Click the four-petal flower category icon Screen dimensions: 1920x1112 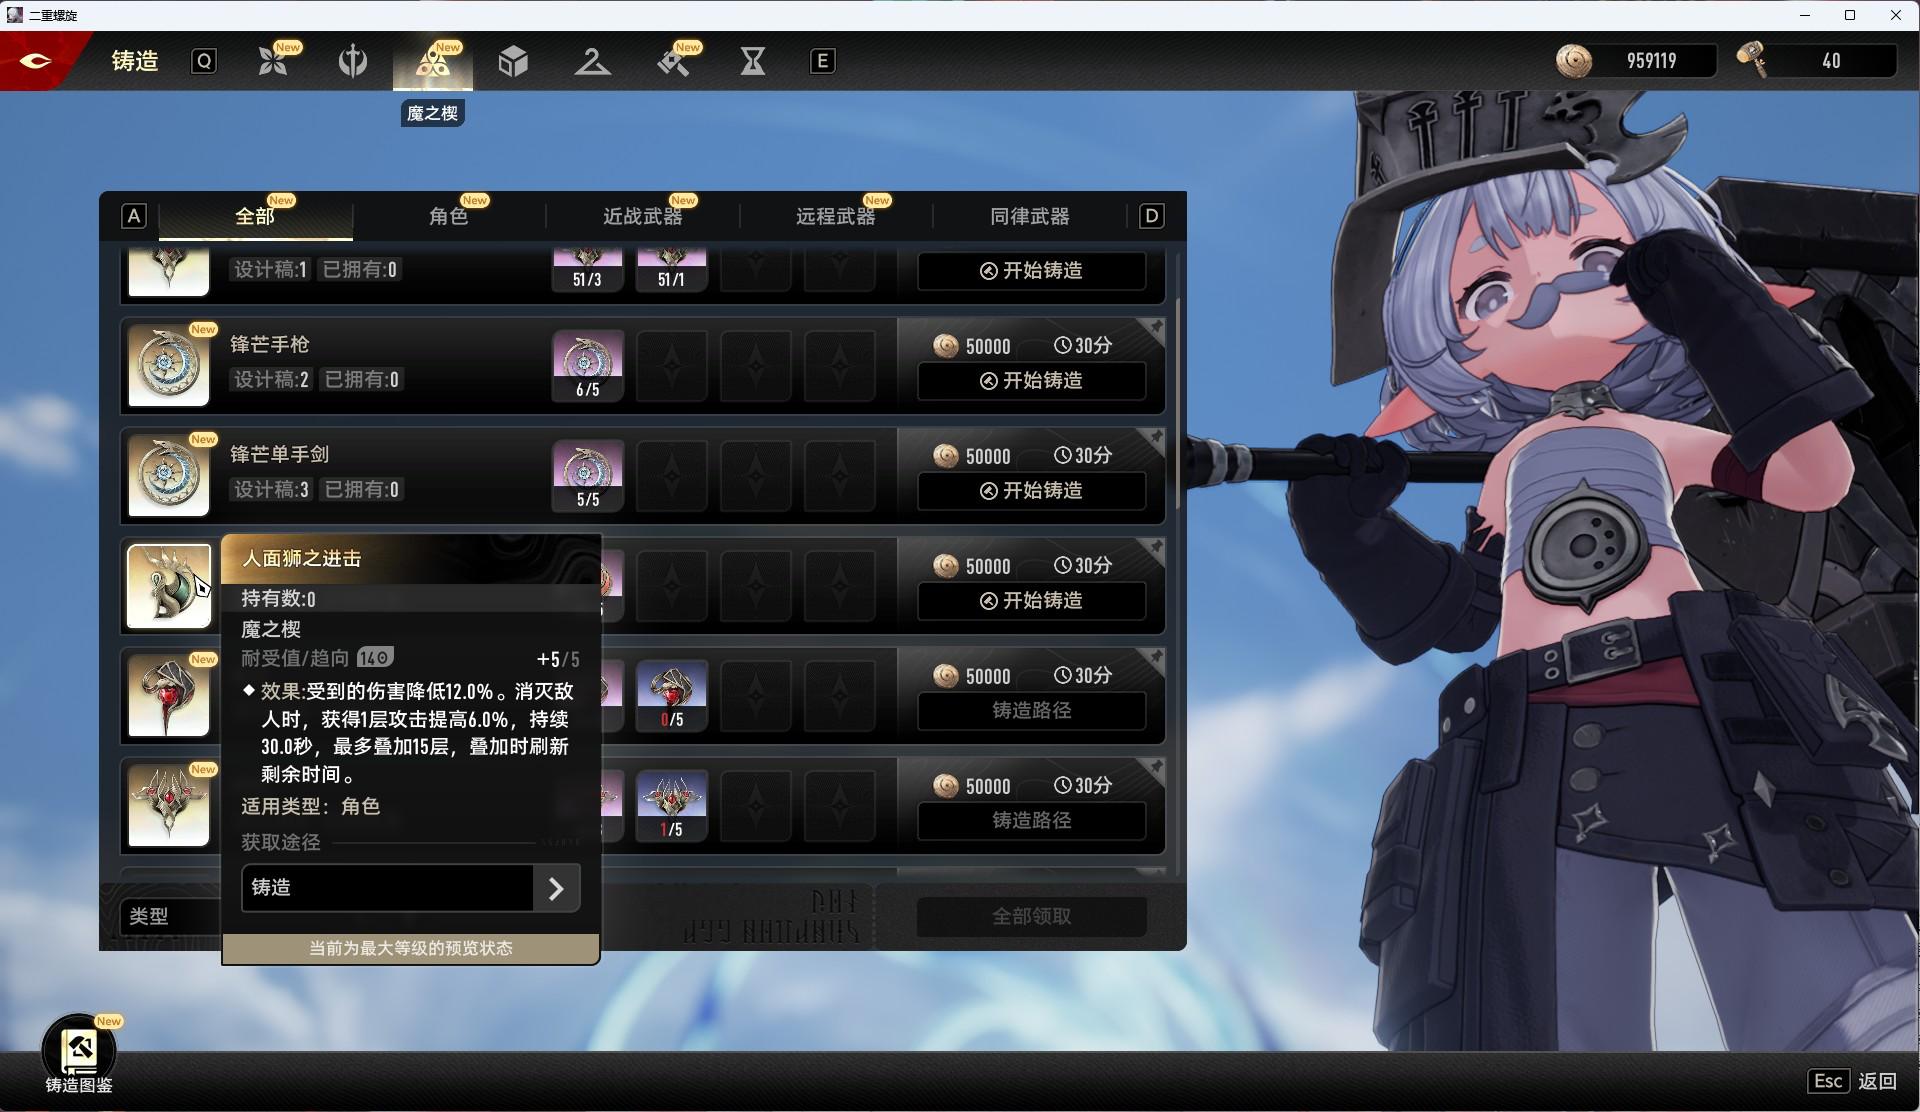[272, 61]
